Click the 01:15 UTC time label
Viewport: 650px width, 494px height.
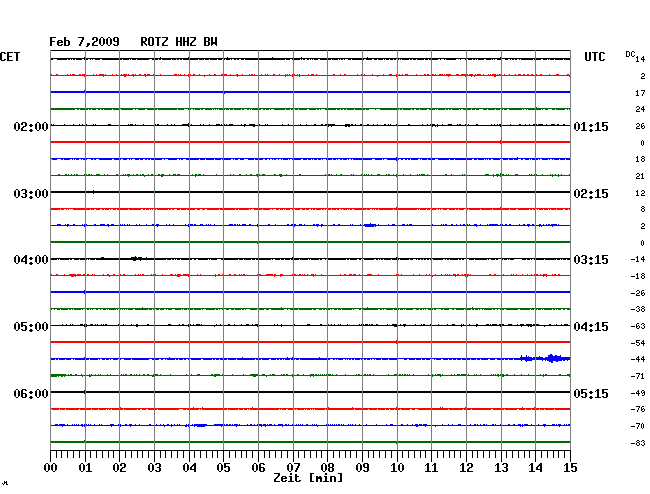[x=591, y=126]
